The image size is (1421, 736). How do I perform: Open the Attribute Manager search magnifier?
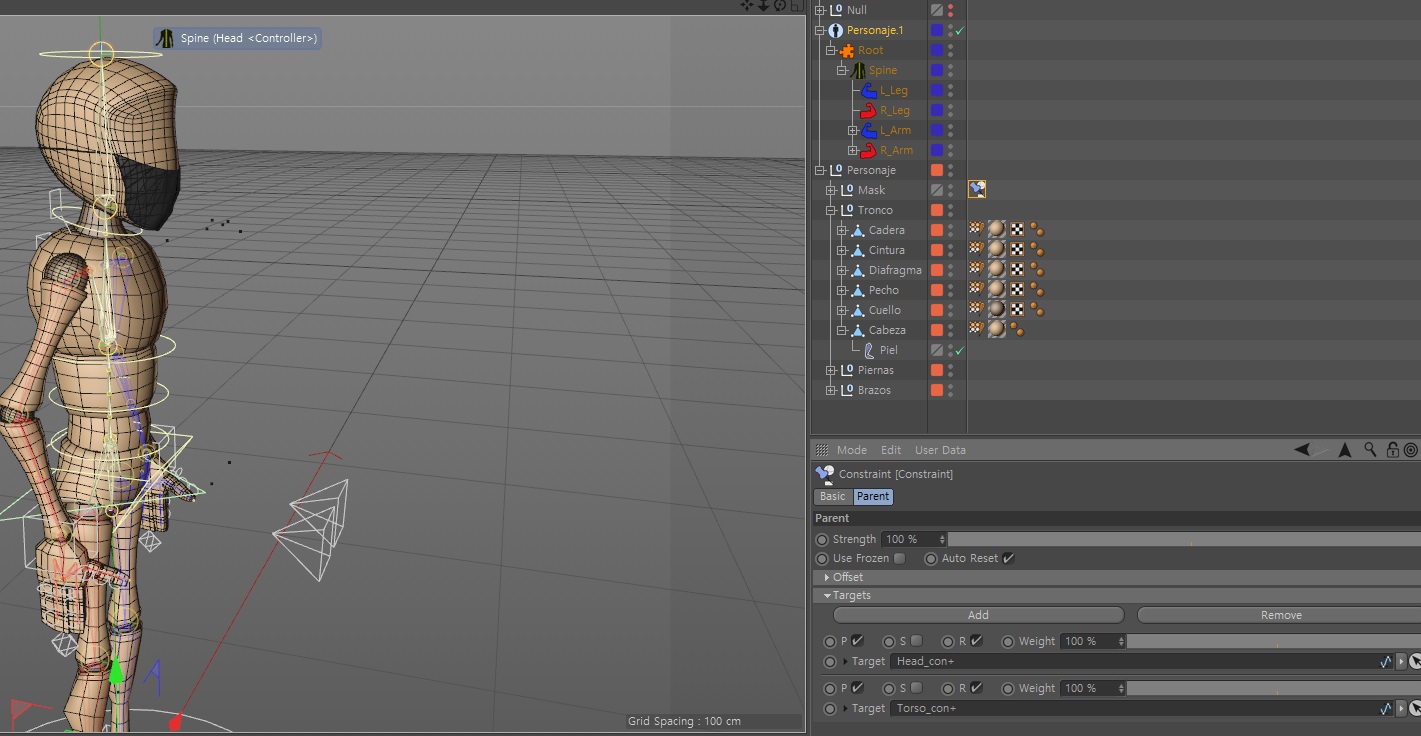(x=1371, y=450)
